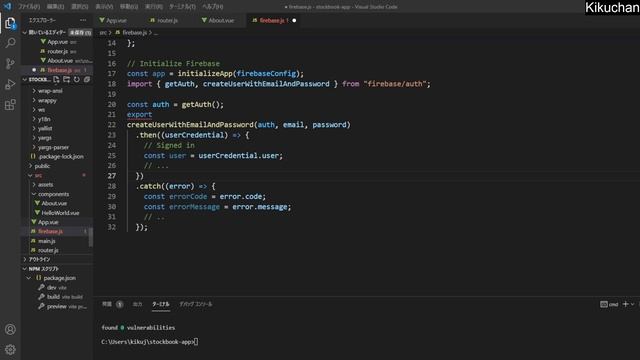The height and width of the screenshot is (360, 640).
Task: Switch to the router.js editor tab
Action: point(167,20)
